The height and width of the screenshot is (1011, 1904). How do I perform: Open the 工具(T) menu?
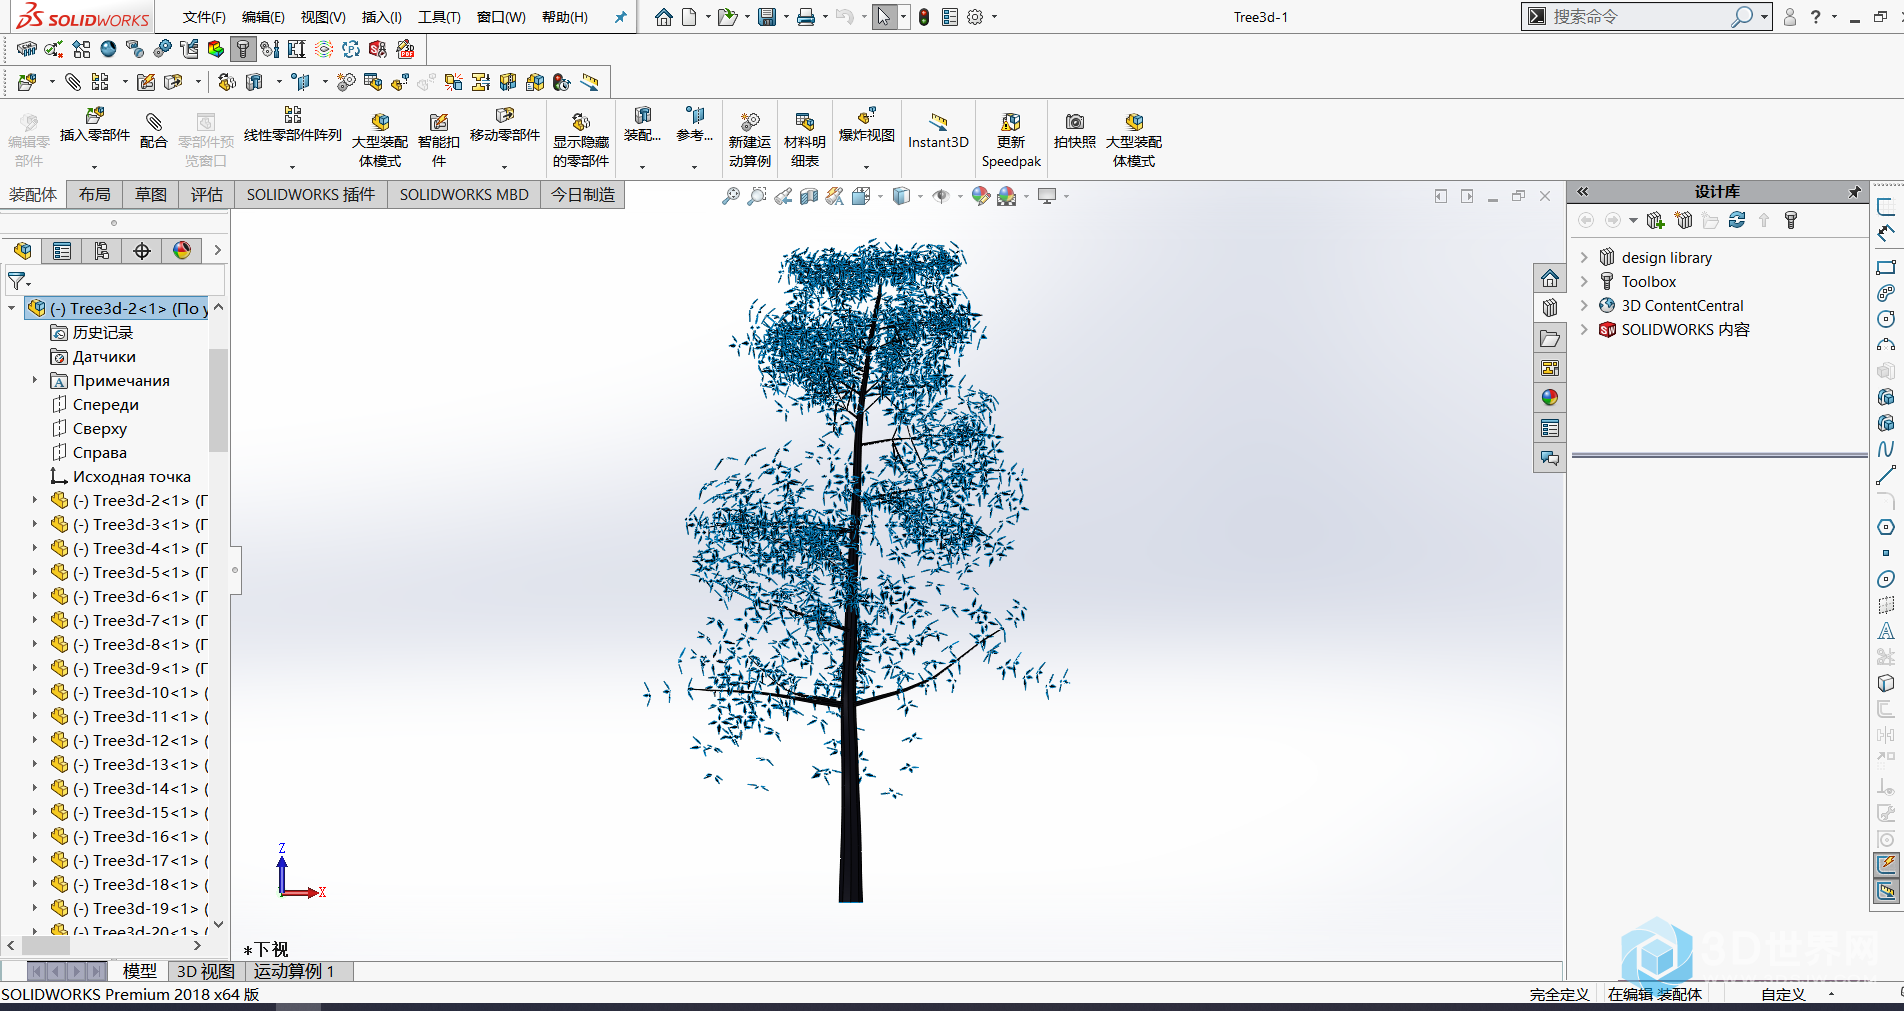(439, 17)
